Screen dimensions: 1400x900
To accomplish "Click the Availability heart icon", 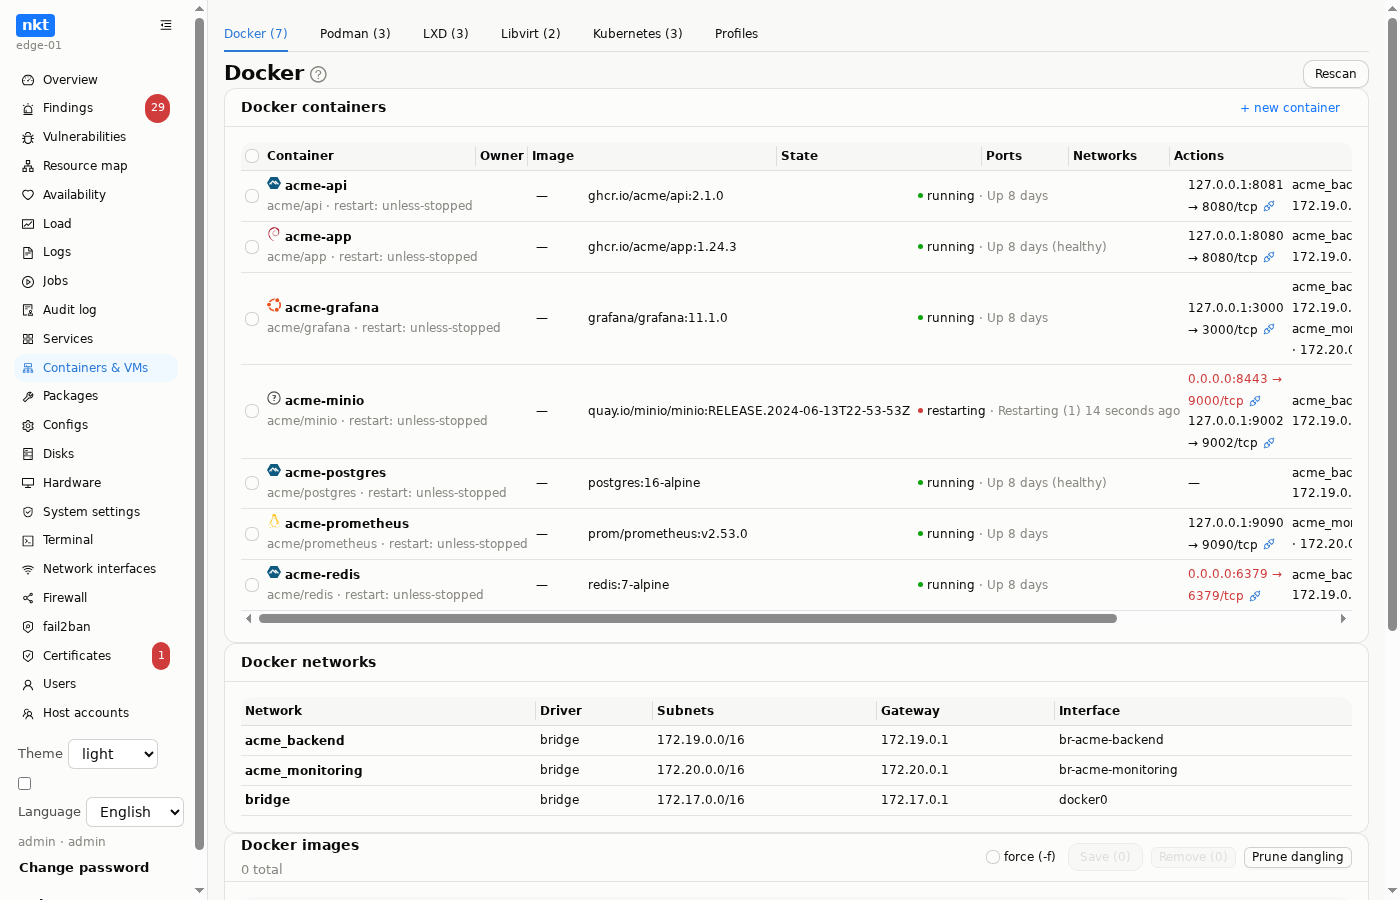I will click(x=28, y=195).
